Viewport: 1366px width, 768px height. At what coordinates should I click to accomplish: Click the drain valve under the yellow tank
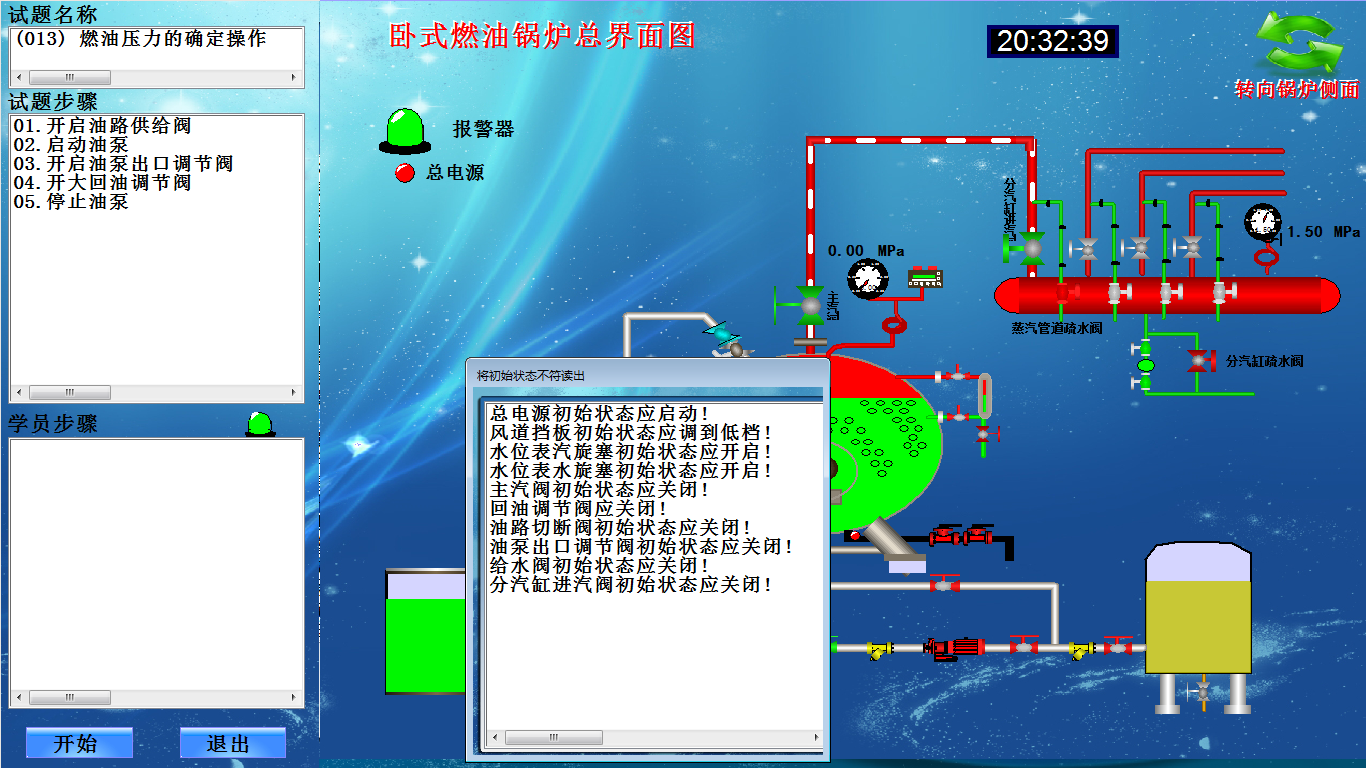(x=1202, y=690)
